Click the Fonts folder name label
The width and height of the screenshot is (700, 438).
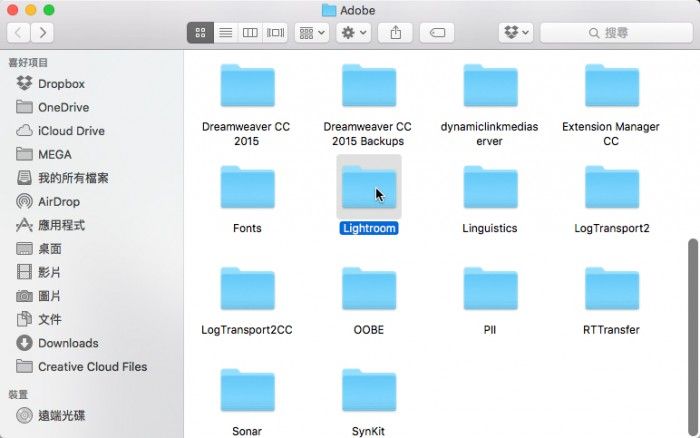tap(247, 228)
